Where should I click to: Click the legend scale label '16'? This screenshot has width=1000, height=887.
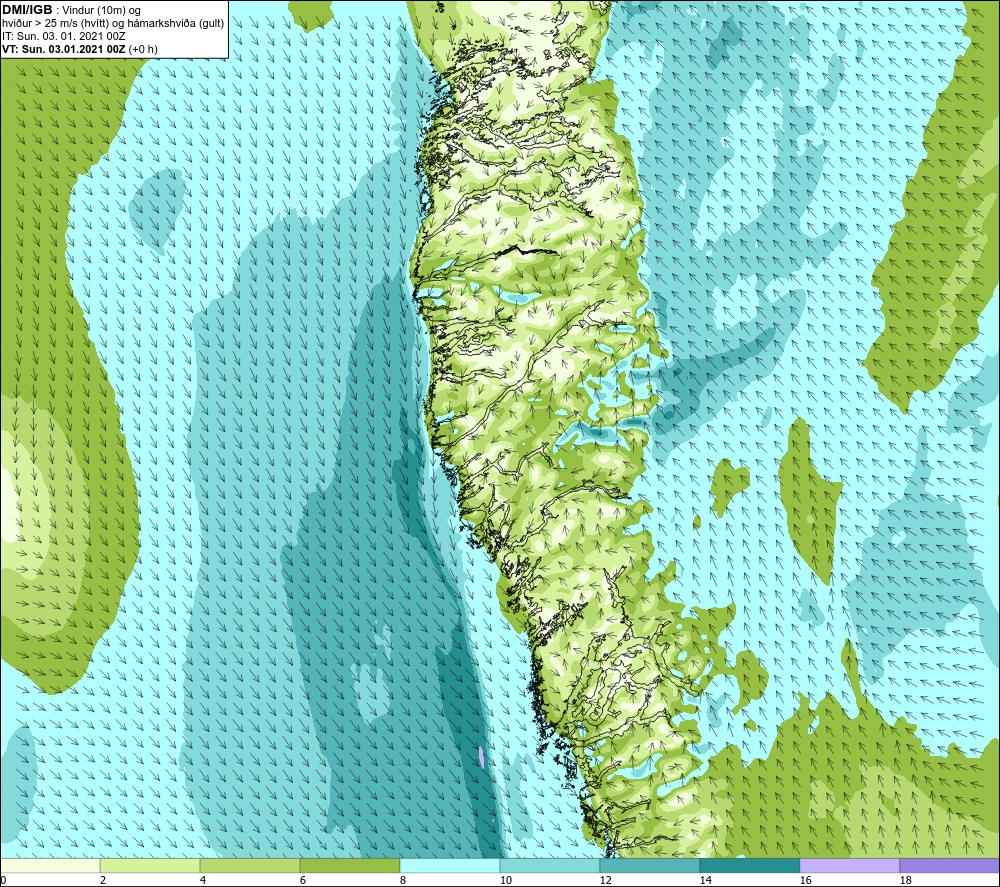tap(805, 881)
